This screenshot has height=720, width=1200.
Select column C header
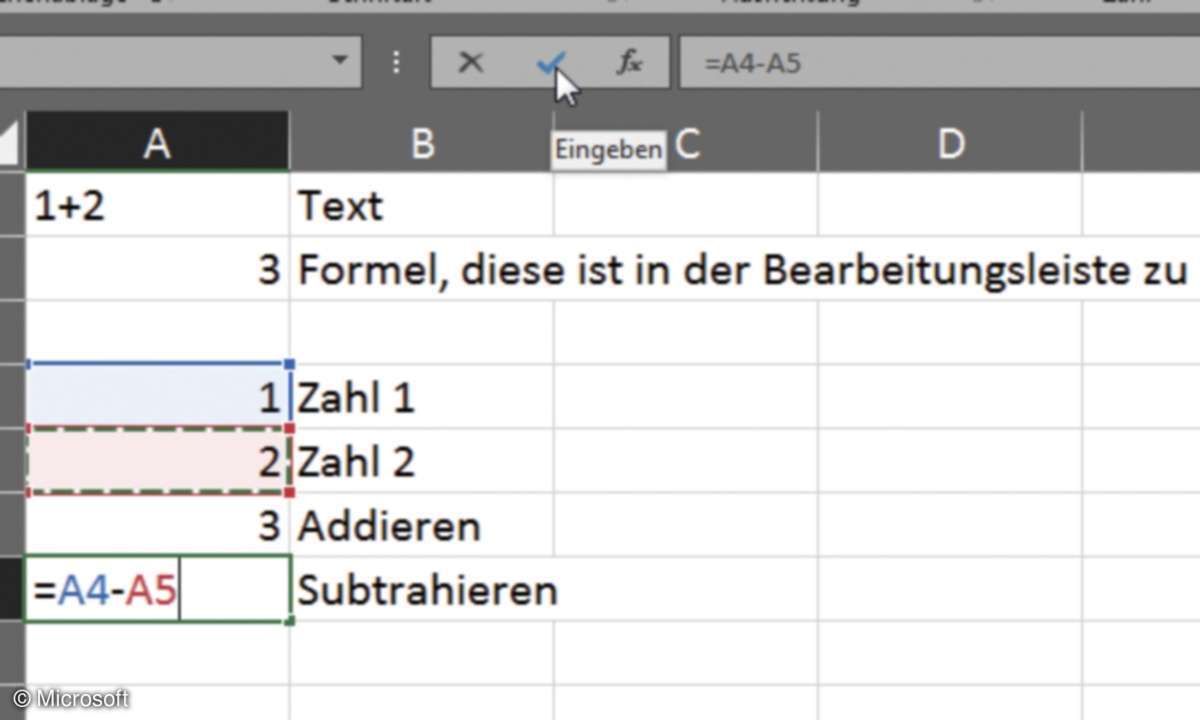[x=685, y=144]
